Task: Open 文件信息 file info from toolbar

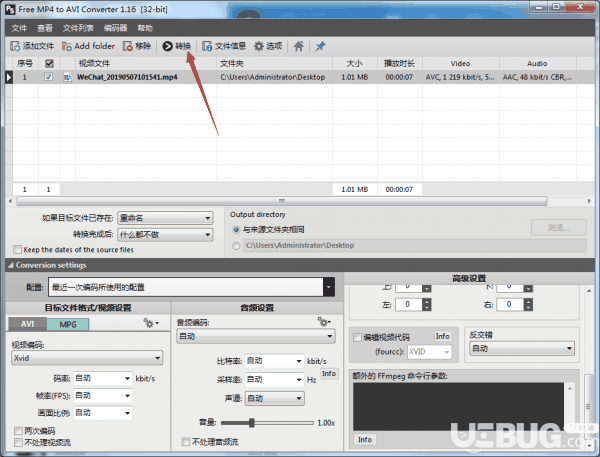Action: 207,46
